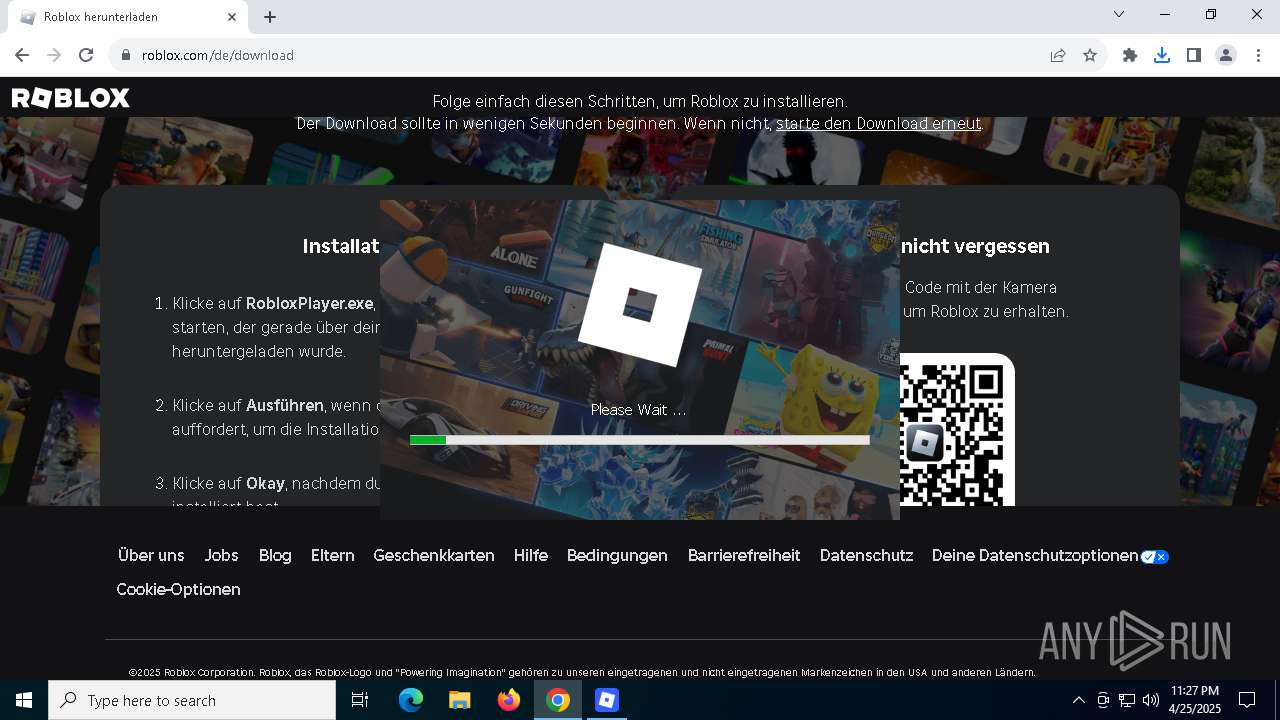Open the Windows Start menu
The image size is (1280, 720).
point(24,700)
